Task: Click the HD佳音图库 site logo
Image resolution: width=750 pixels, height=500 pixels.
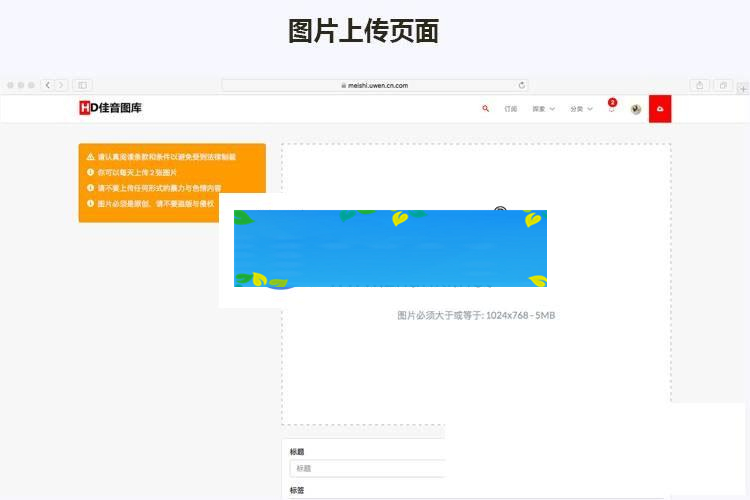Action: [x=111, y=108]
